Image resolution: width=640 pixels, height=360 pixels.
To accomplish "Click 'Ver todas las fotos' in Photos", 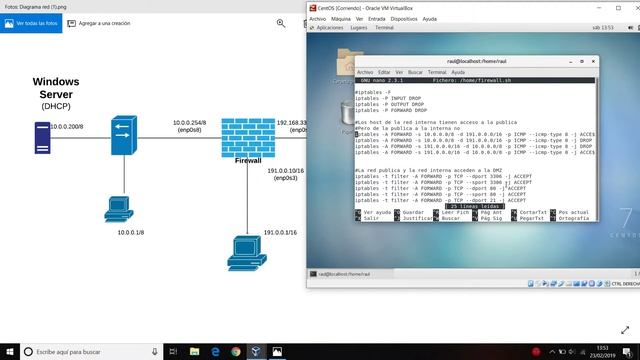I will tap(31, 23).
